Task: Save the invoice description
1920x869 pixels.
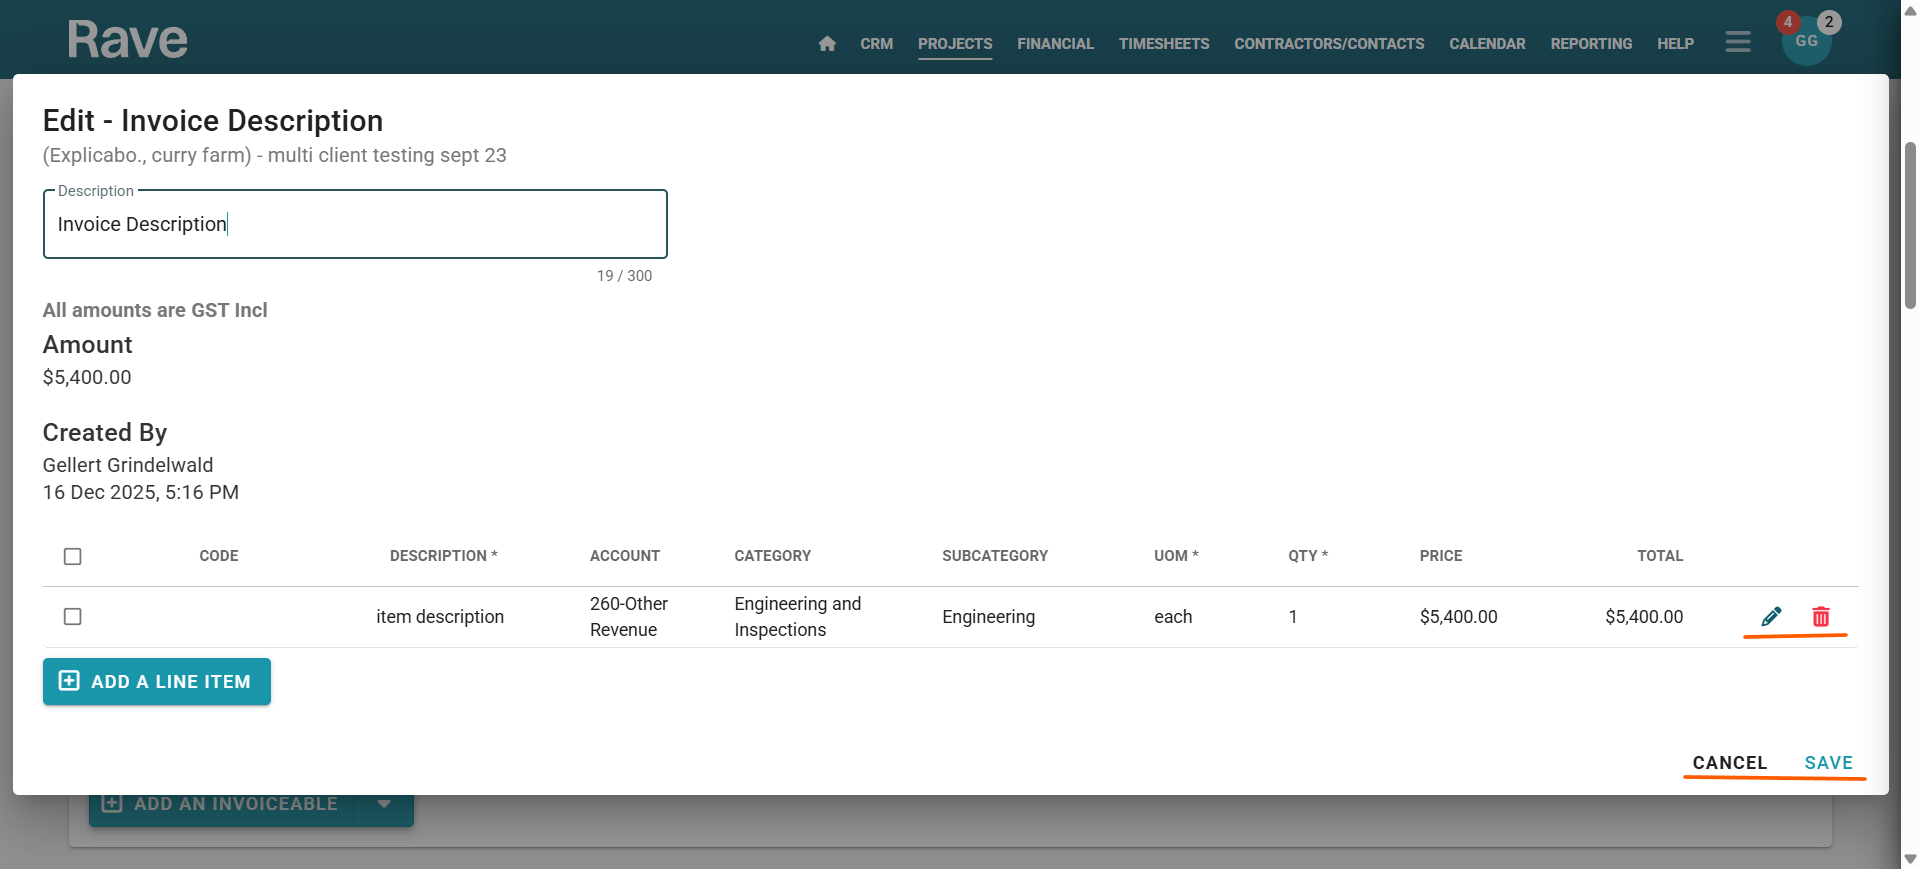Action: click(x=1829, y=763)
